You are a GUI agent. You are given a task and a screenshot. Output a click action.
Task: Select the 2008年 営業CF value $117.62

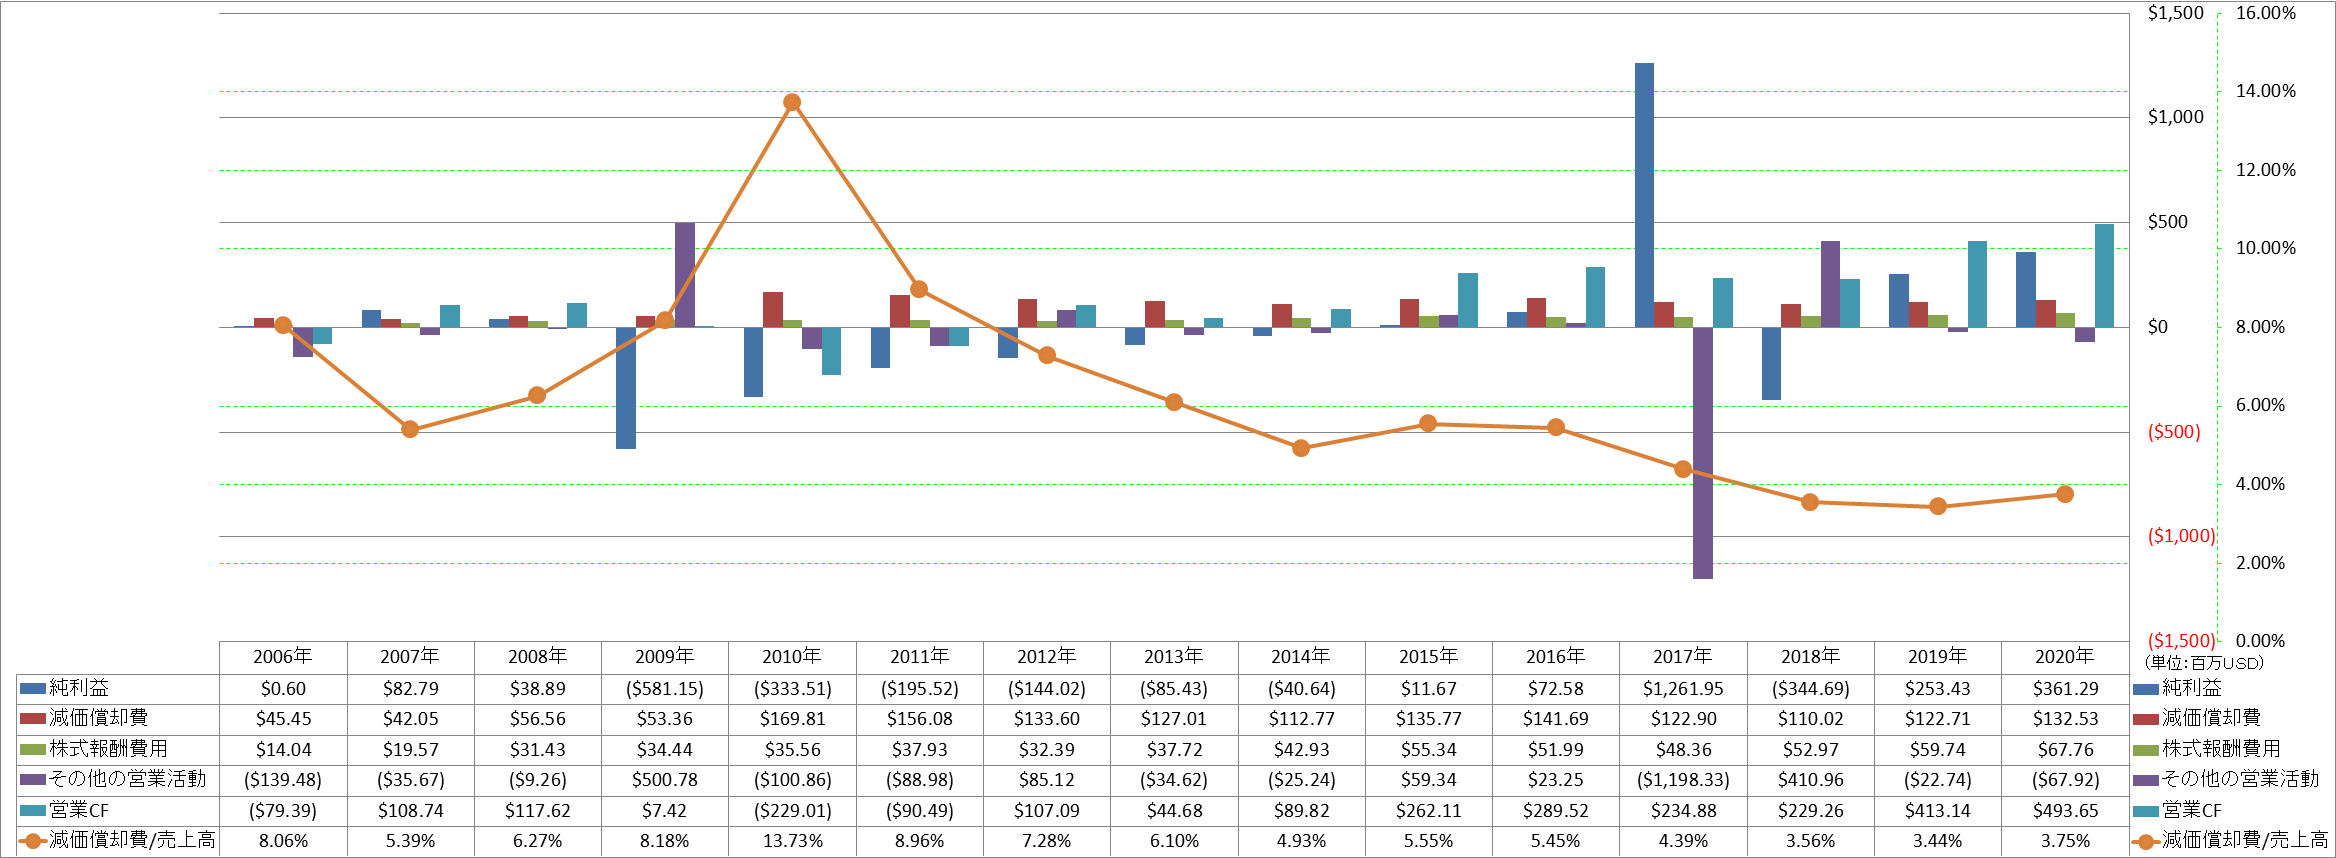pyautogui.click(x=537, y=811)
